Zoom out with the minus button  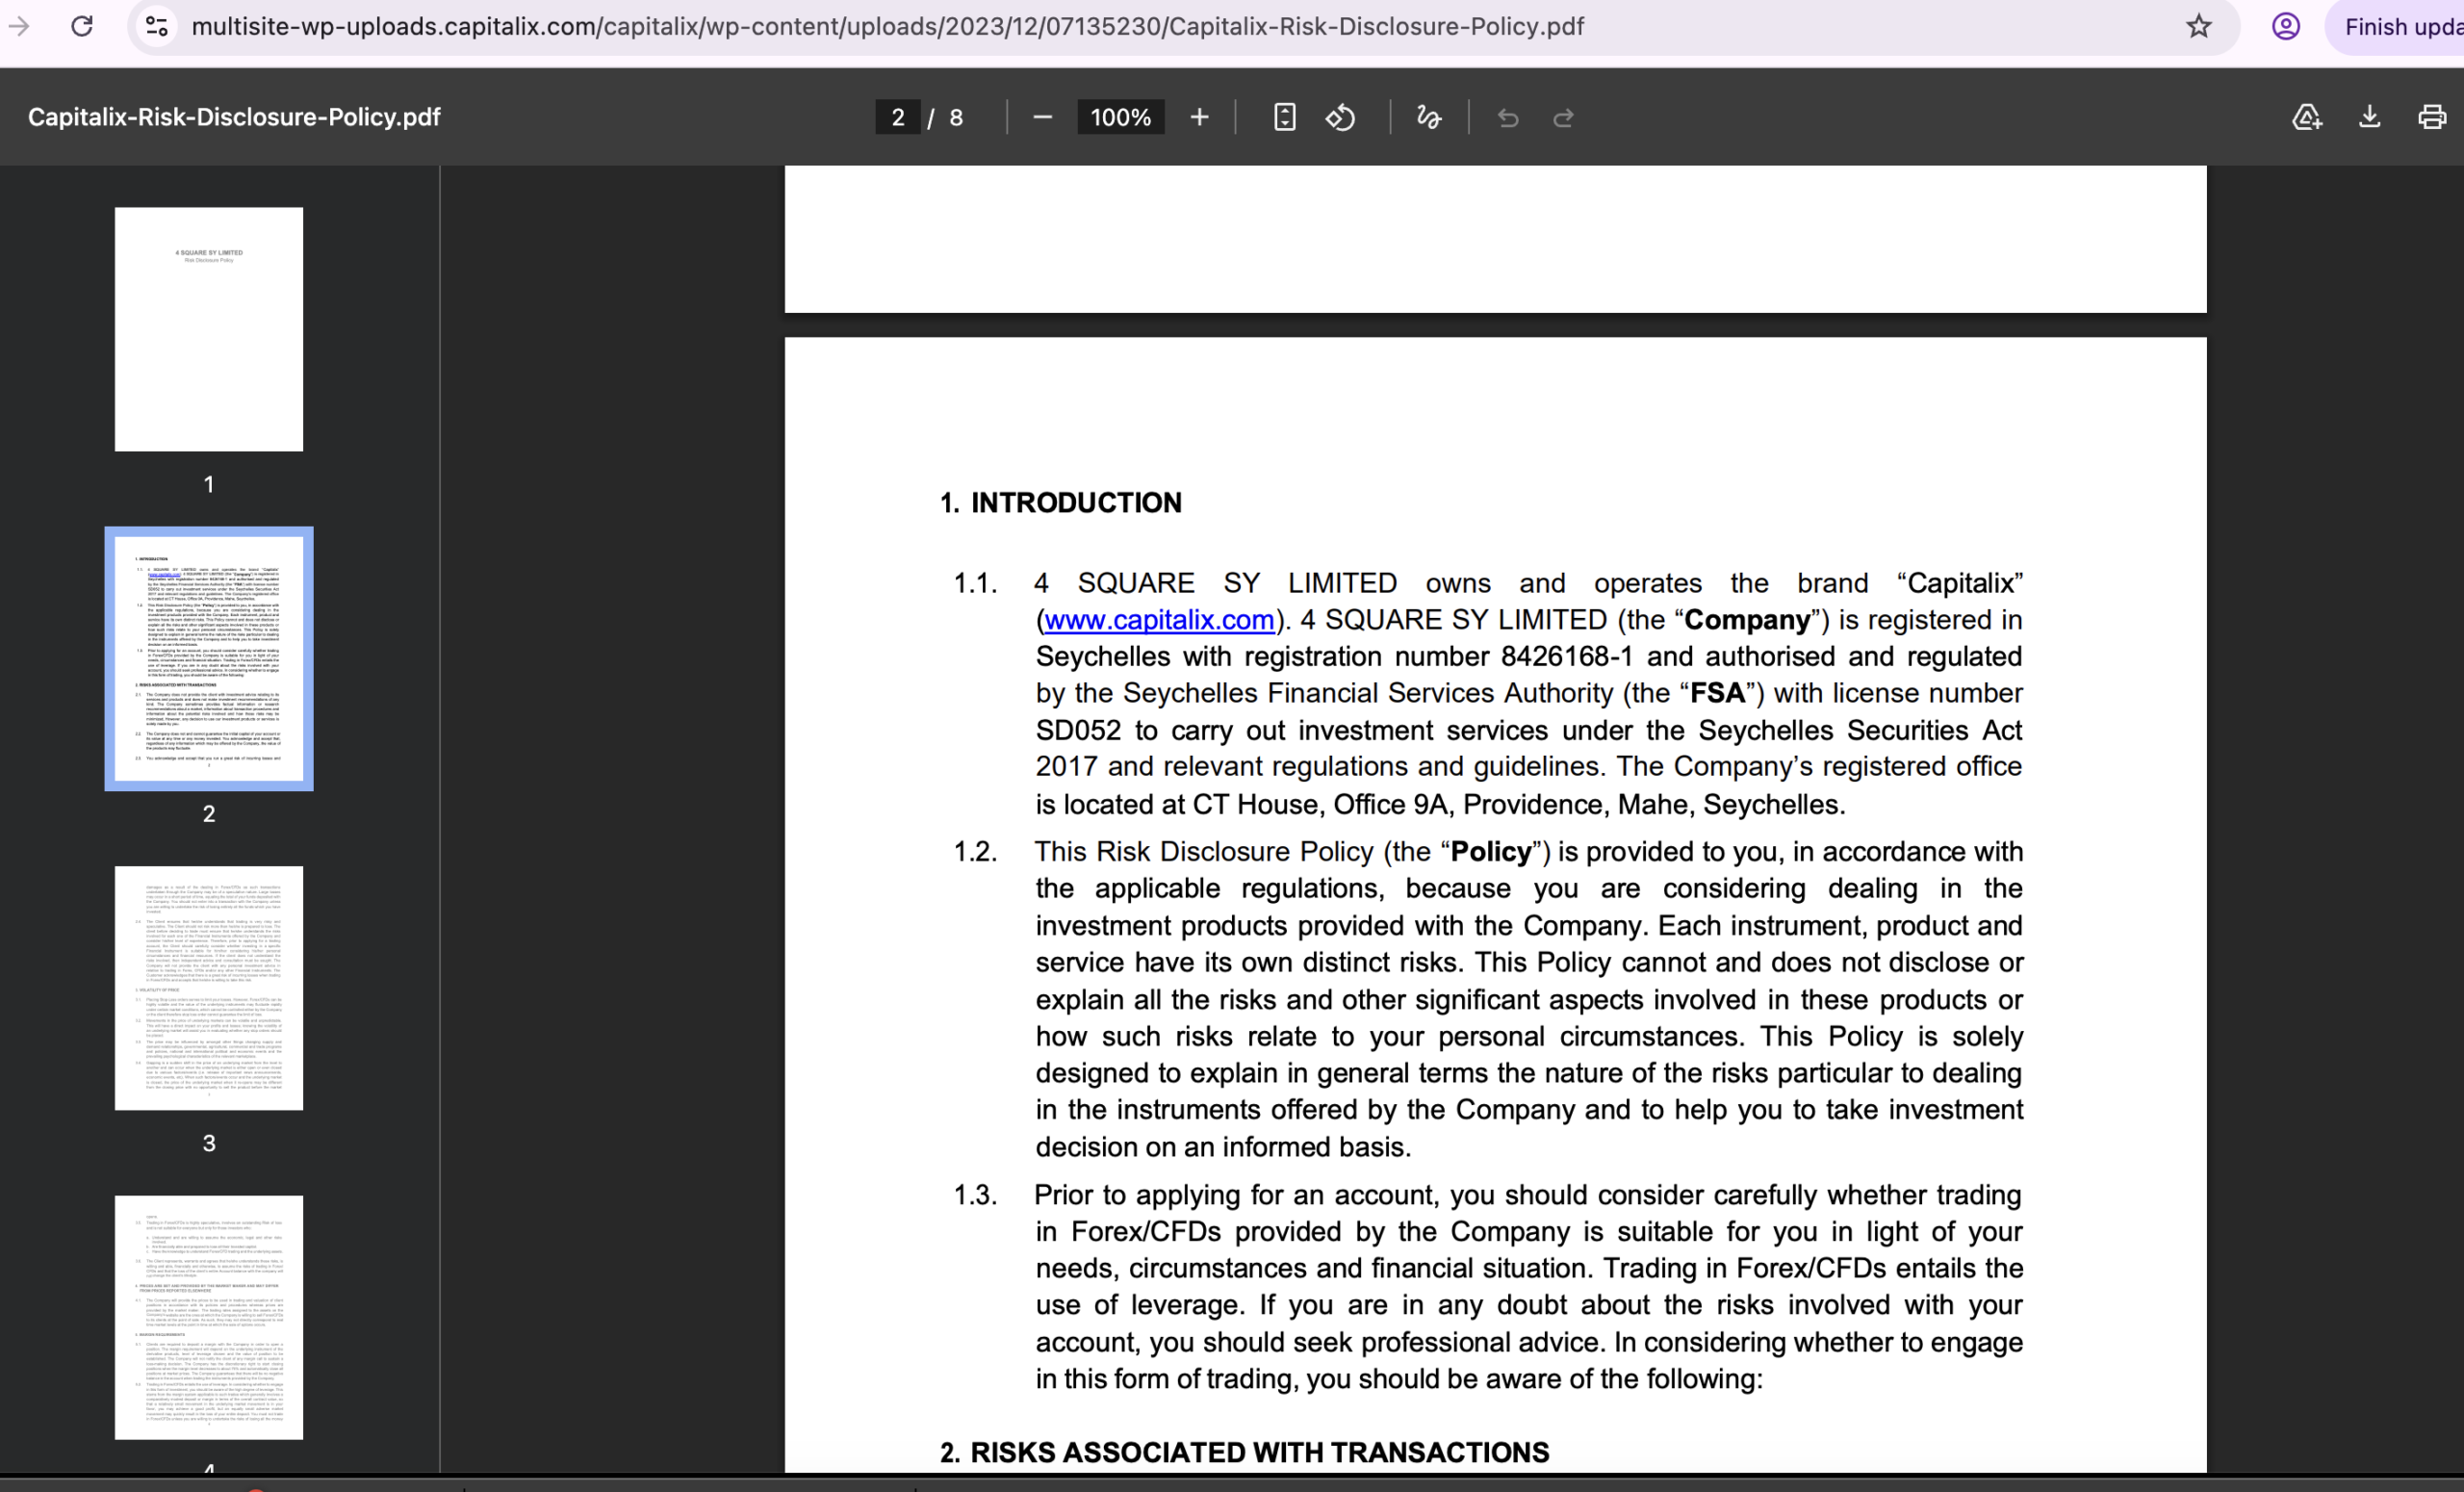(1042, 118)
